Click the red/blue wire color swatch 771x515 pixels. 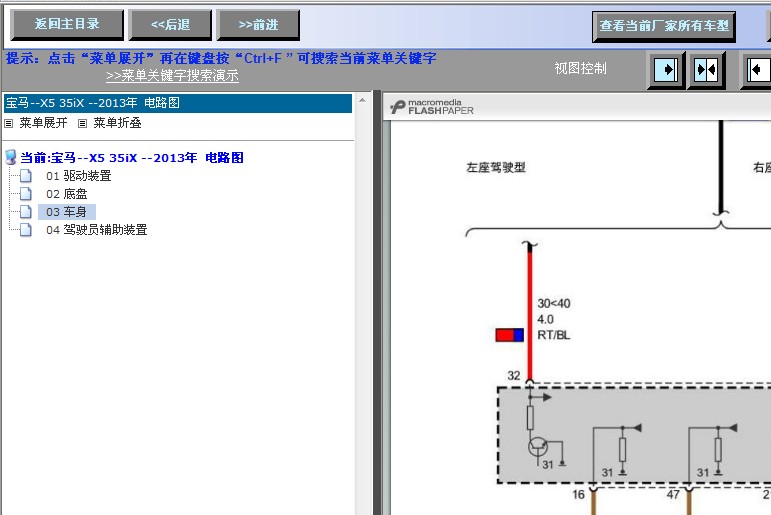click(509, 335)
